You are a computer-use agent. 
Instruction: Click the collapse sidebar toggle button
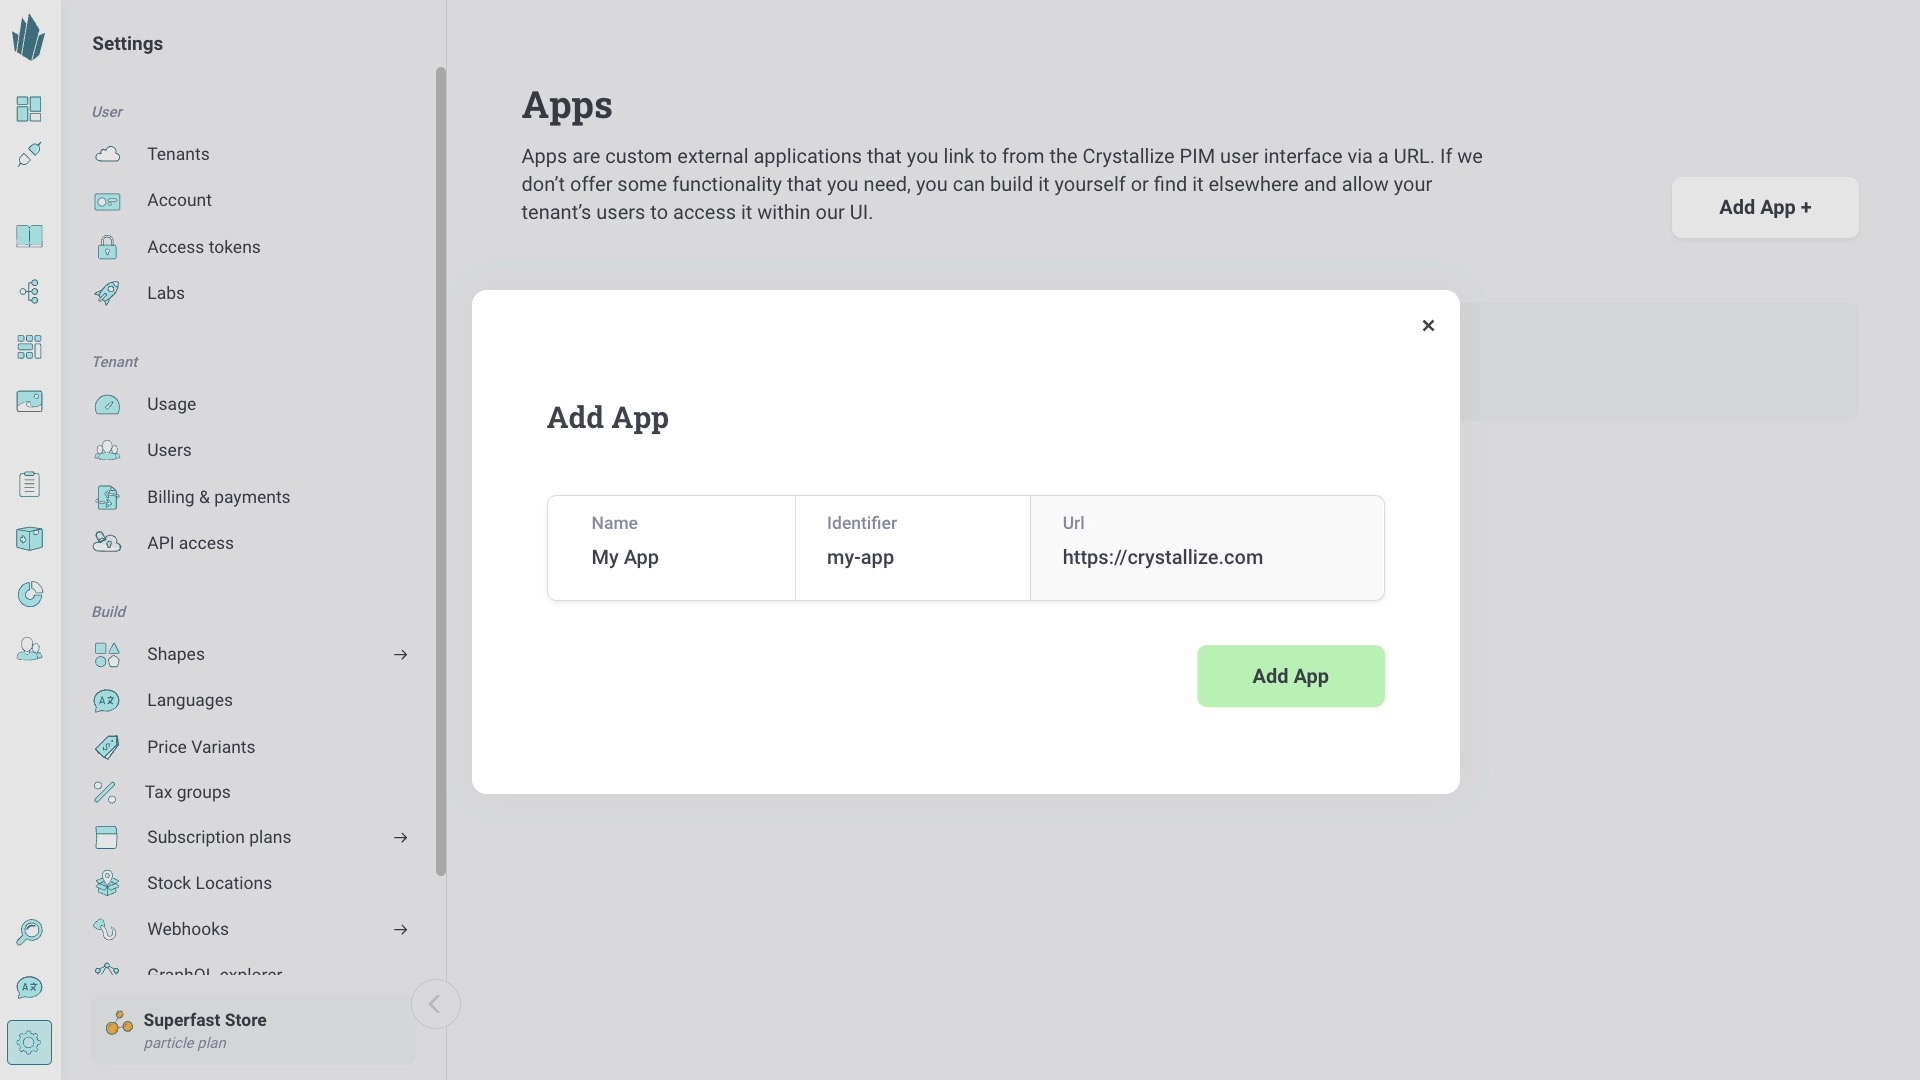pos(435,1005)
